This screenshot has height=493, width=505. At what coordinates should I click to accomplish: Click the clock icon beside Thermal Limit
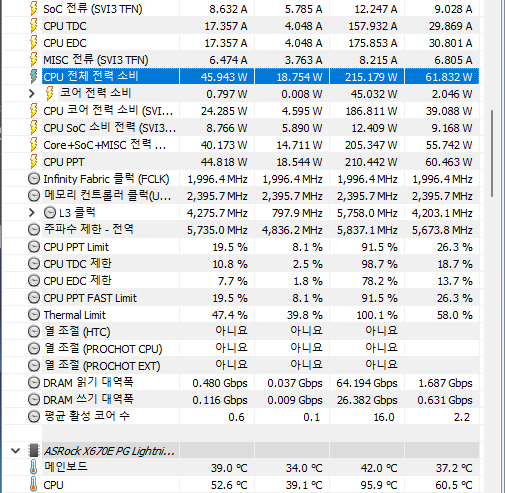[x=34, y=315]
